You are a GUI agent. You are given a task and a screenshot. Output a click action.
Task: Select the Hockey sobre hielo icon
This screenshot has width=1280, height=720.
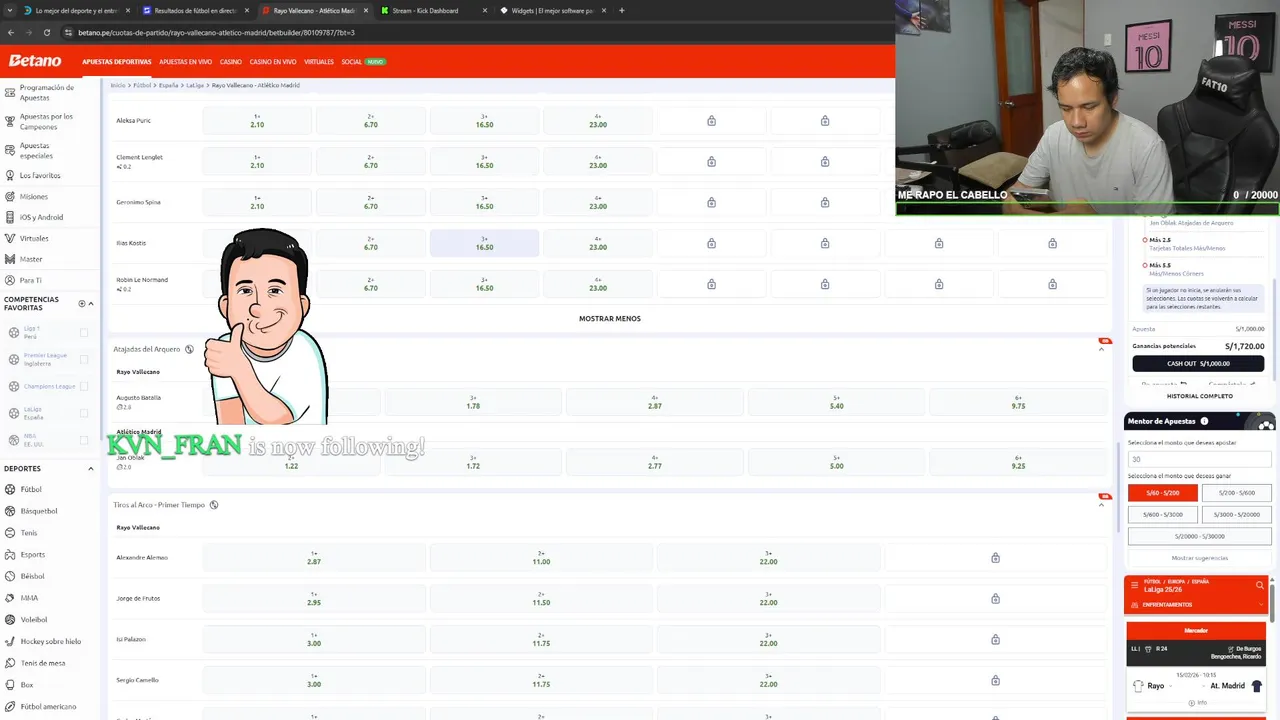click(x=10, y=641)
